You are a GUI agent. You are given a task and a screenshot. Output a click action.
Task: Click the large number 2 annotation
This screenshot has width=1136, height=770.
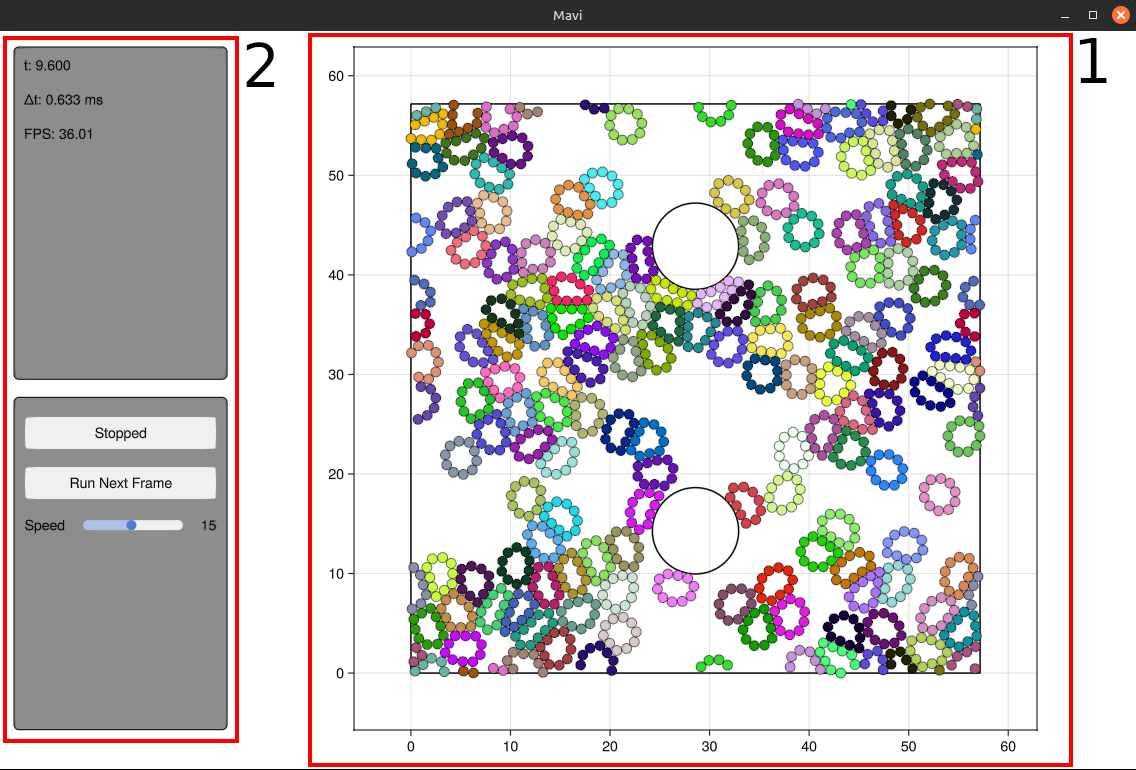pos(260,68)
